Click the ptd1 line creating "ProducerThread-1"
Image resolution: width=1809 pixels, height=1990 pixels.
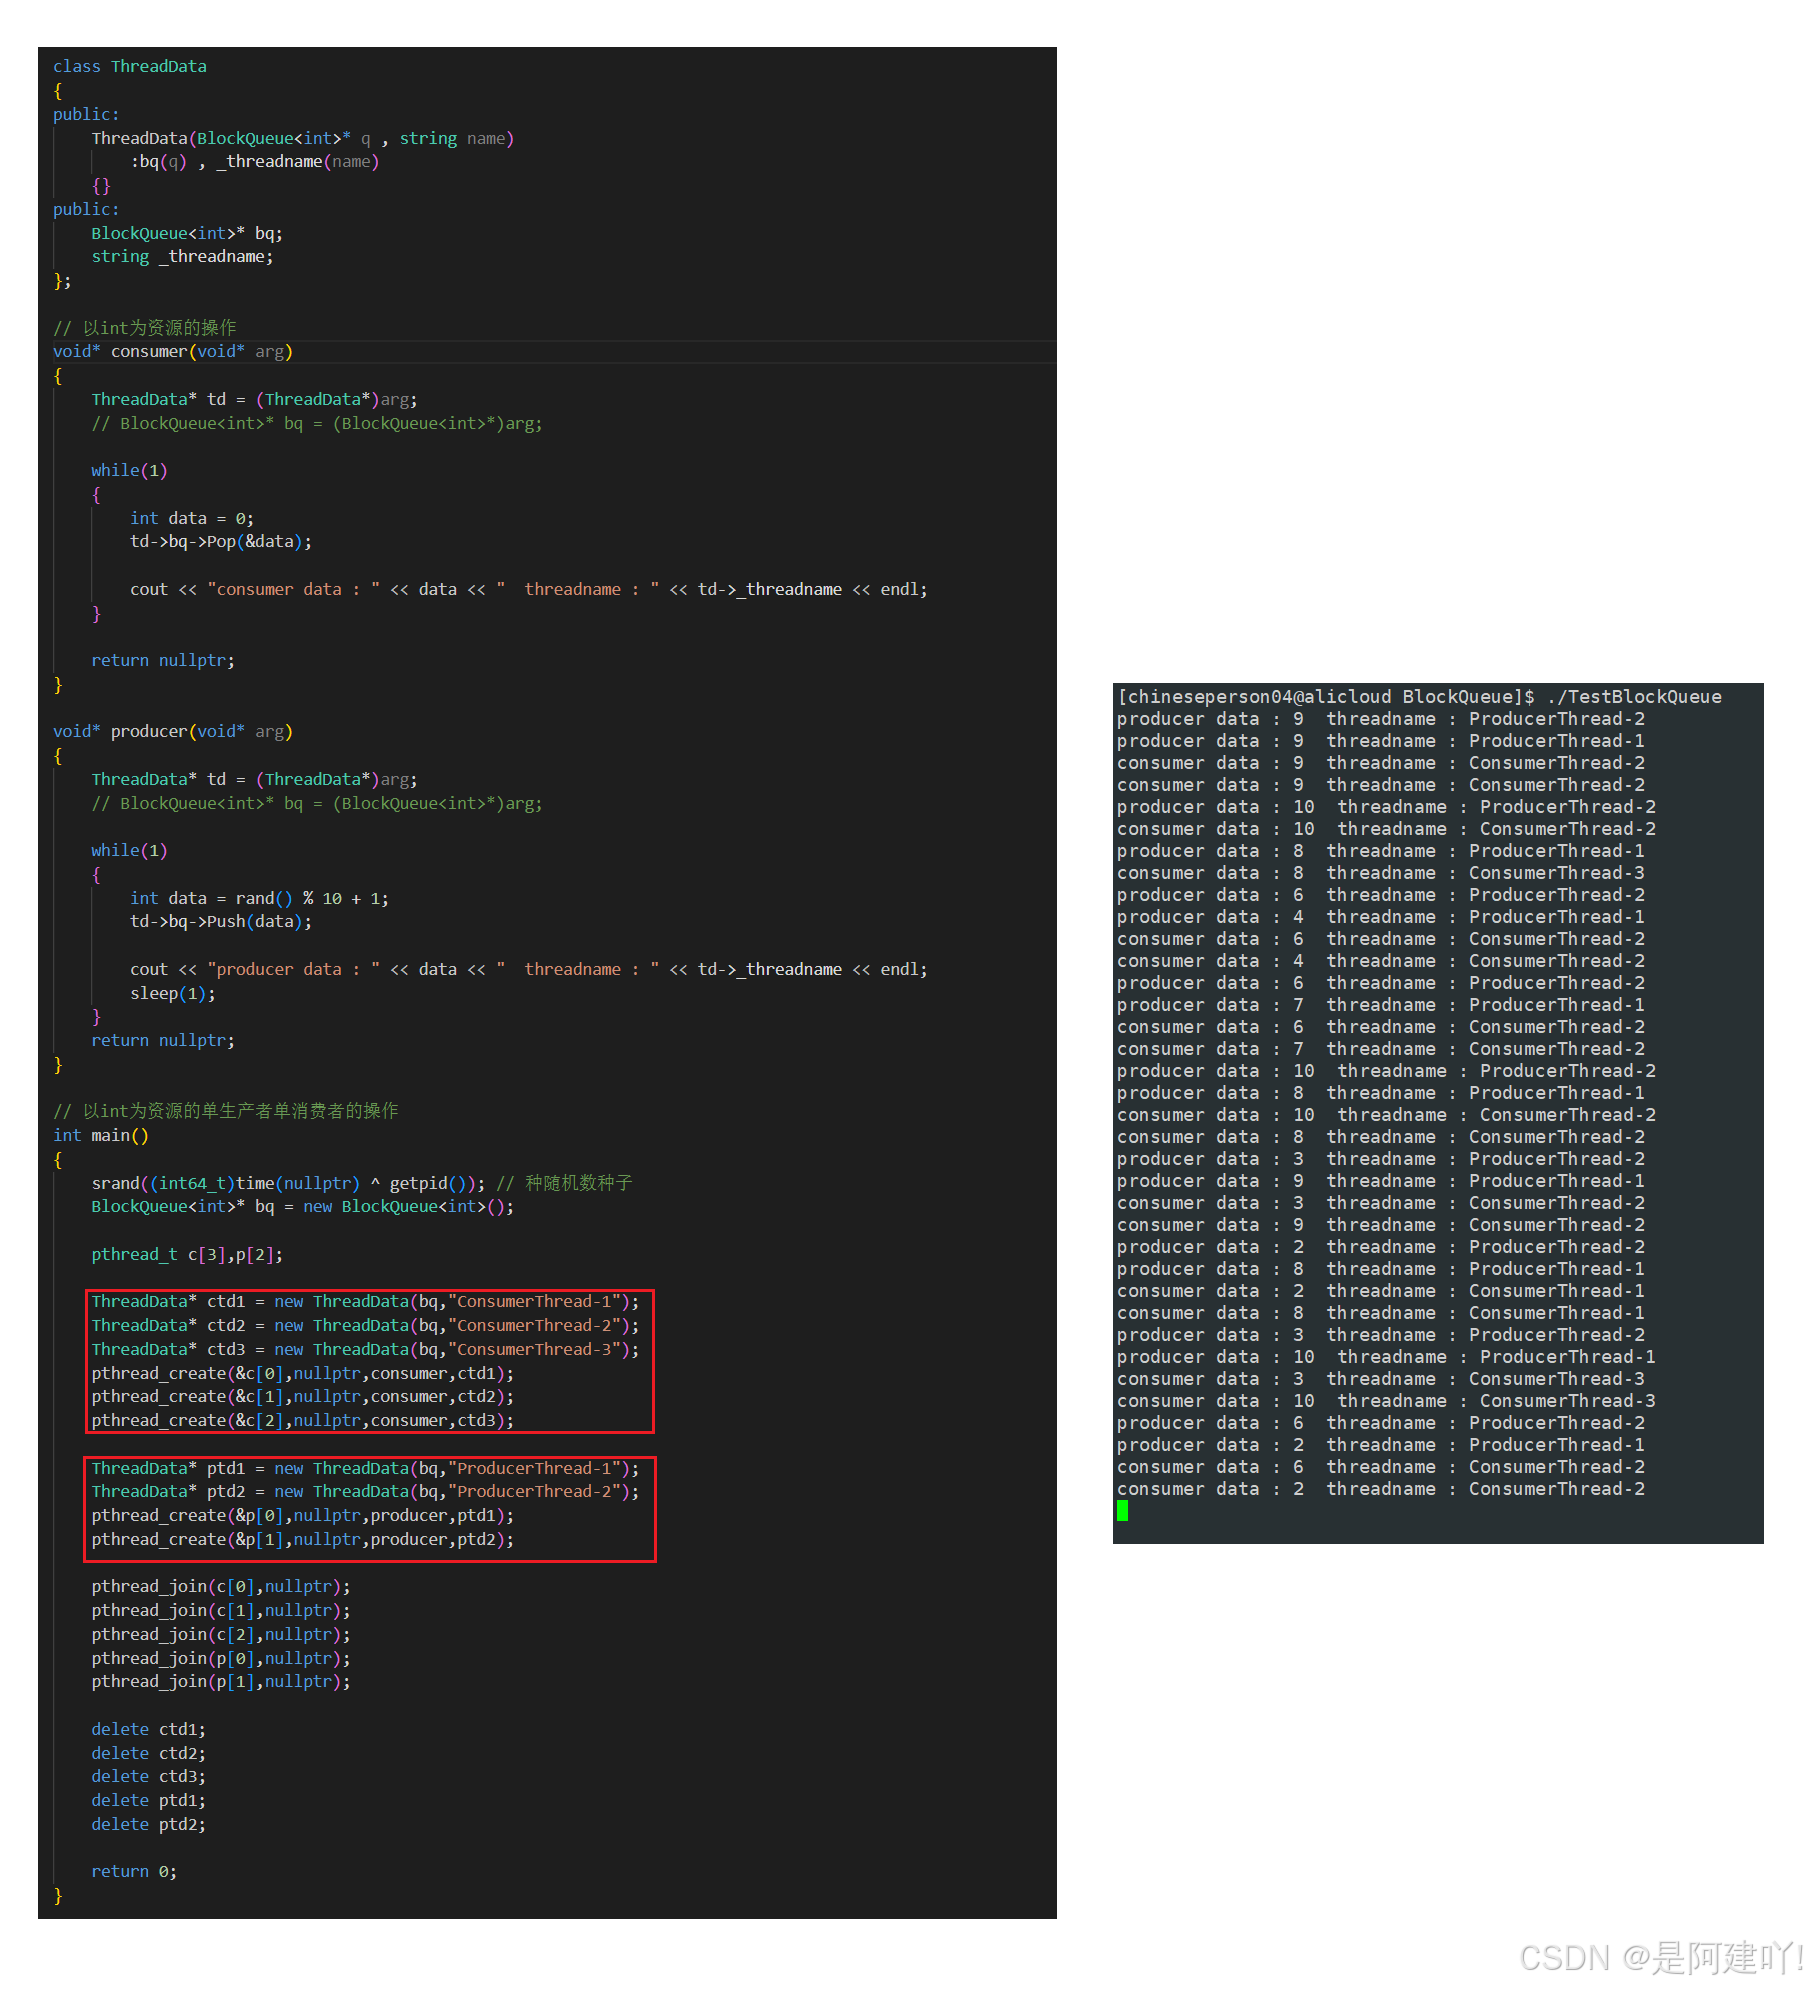click(x=365, y=1468)
